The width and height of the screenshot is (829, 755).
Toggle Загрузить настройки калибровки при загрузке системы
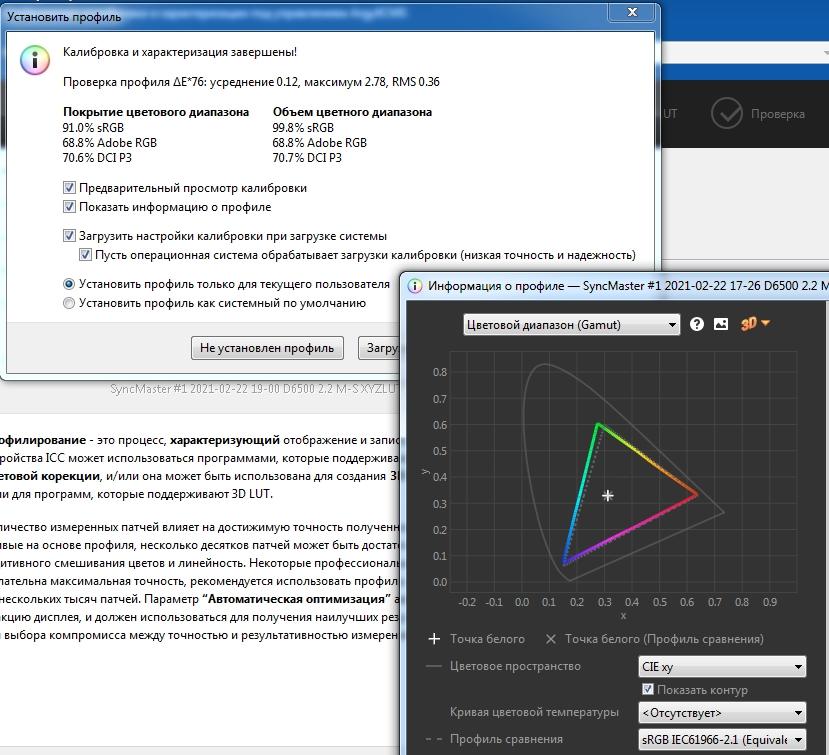tap(69, 236)
